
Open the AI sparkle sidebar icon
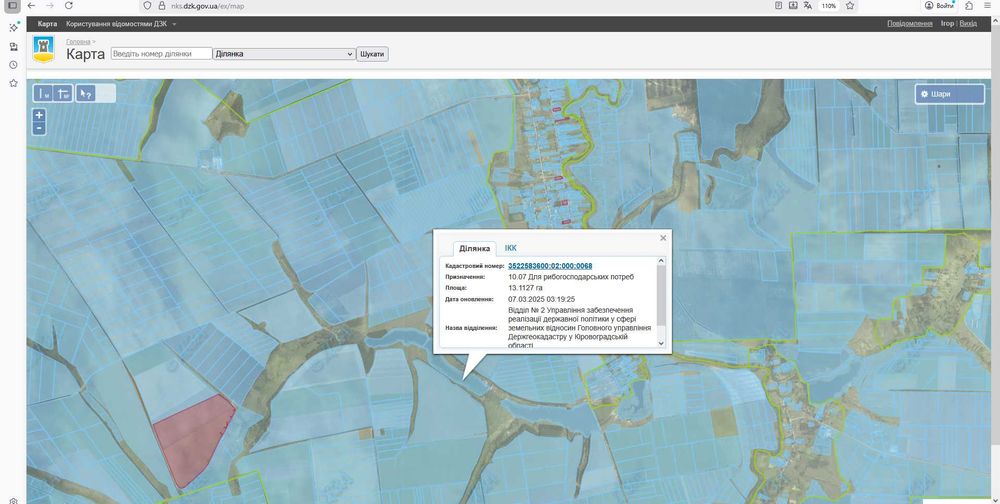click(13, 27)
